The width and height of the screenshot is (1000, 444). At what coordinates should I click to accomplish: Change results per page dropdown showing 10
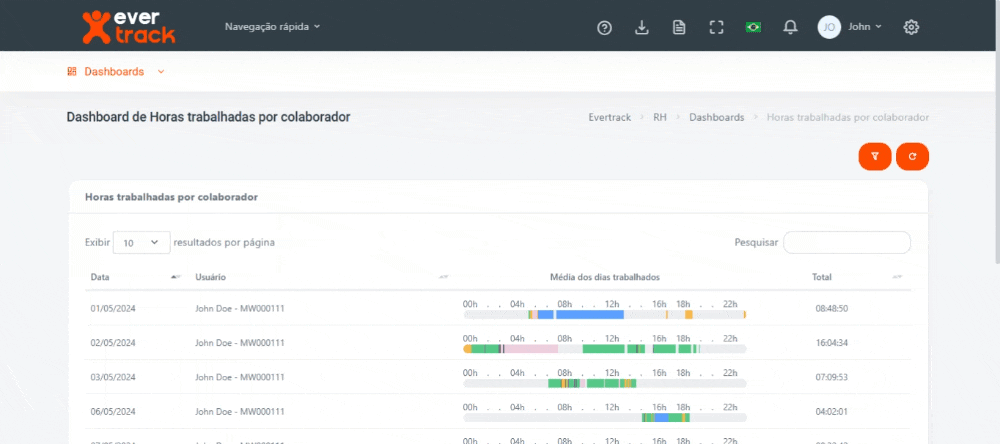click(x=141, y=242)
